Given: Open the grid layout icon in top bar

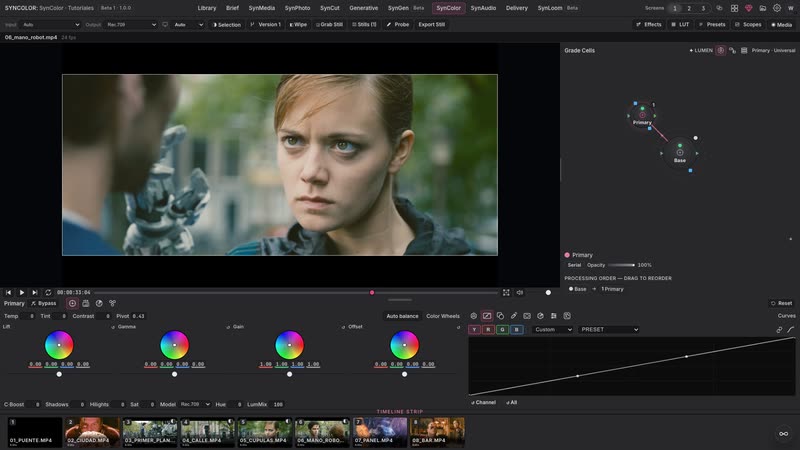Looking at the screenshot, I should 734,8.
